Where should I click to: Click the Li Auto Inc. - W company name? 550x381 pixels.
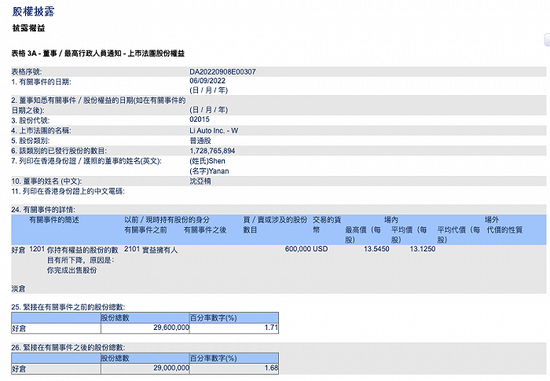click(214, 131)
